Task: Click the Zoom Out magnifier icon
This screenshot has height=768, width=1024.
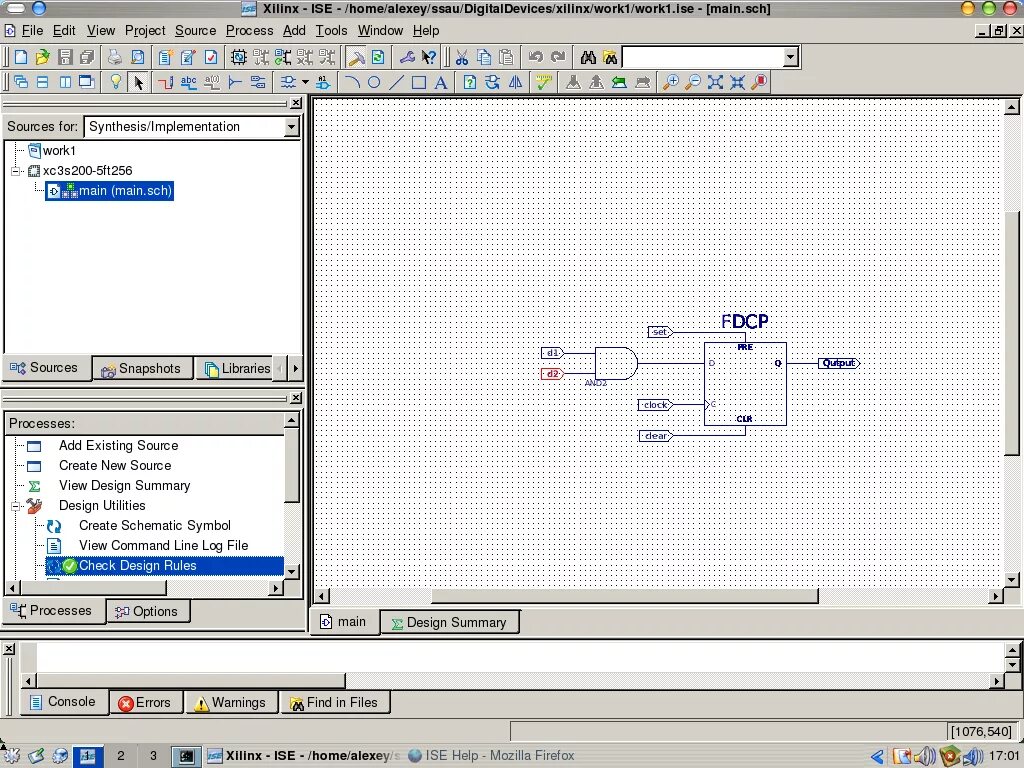Action: [693, 82]
